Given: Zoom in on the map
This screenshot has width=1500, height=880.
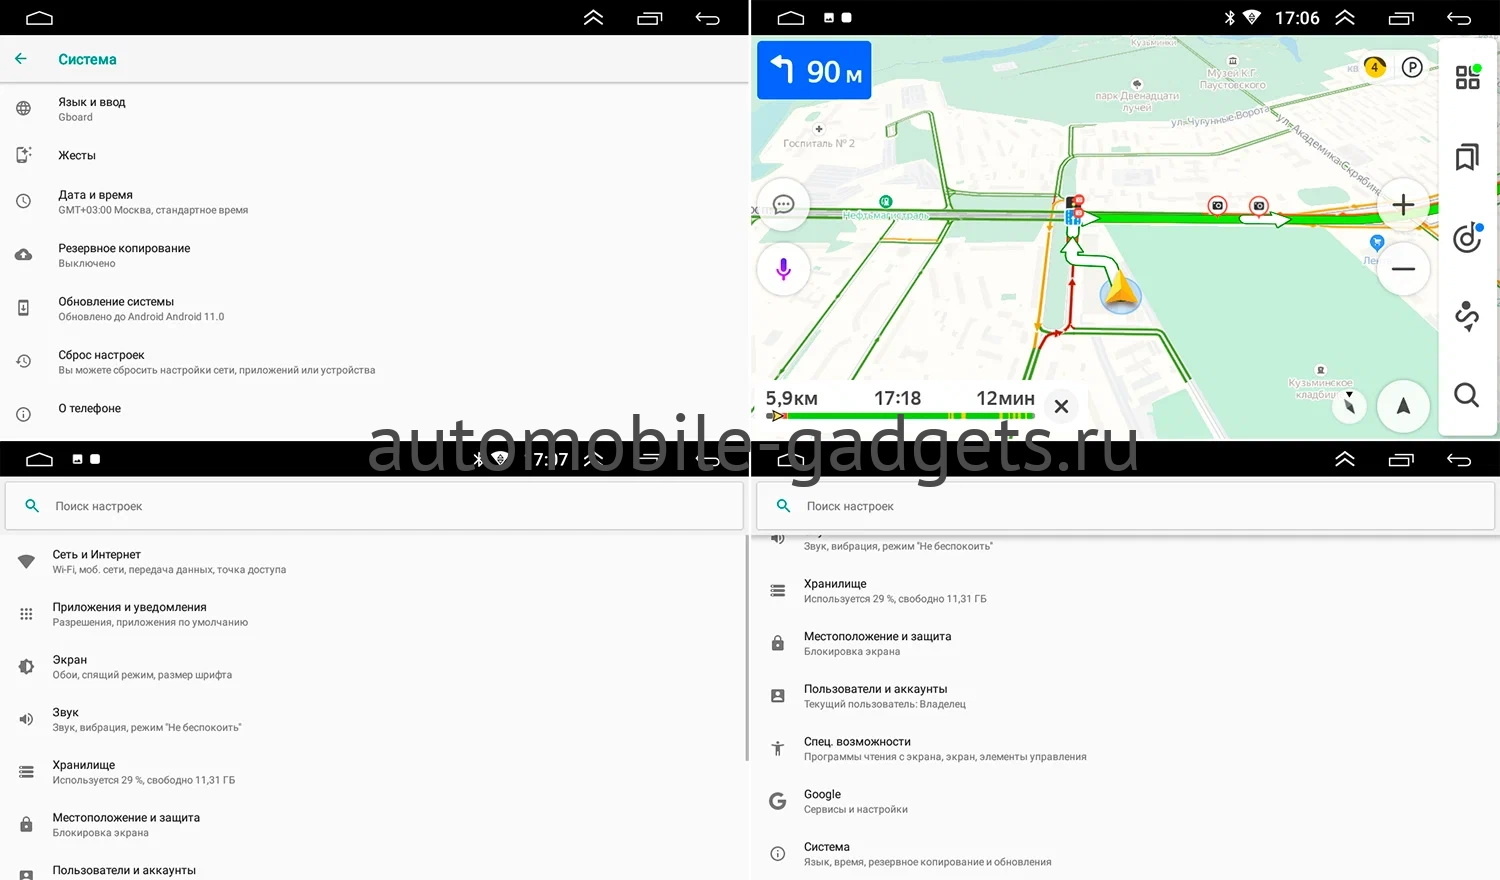Looking at the screenshot, I should pos(1403,205).
